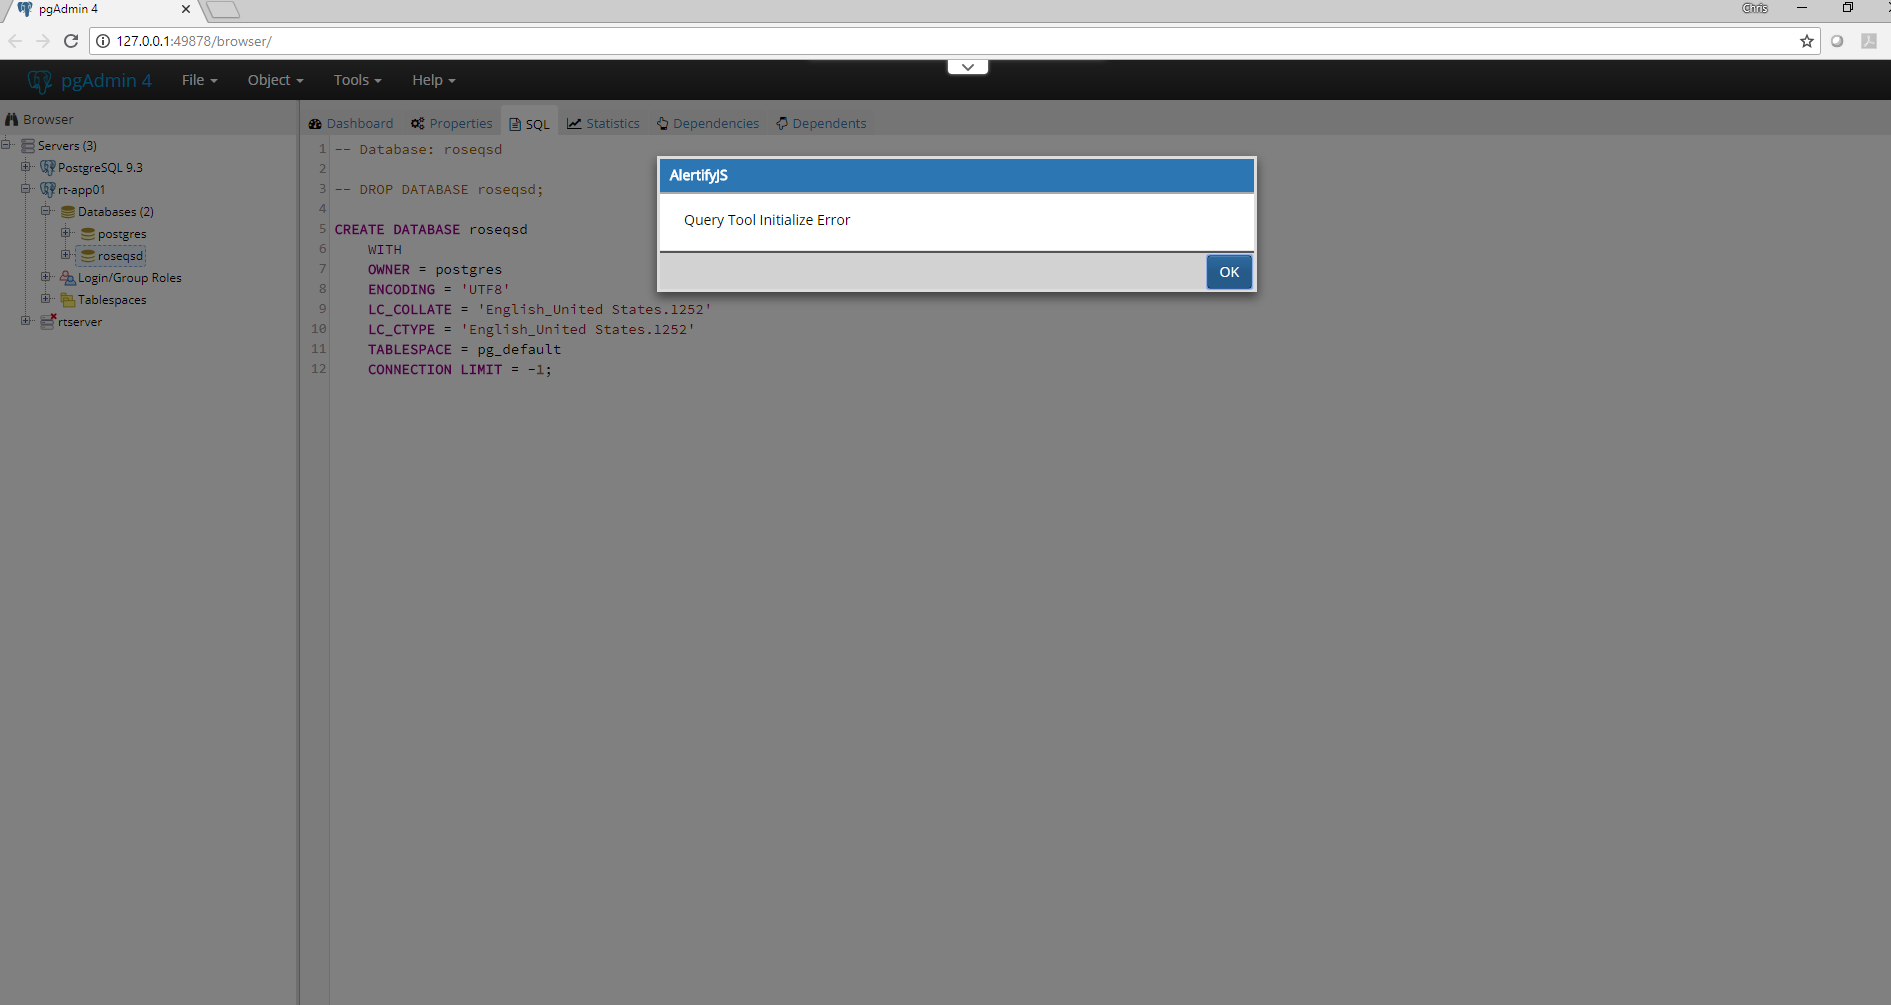Viewport: 1891px width, 1005px height.
Task: Click the postgres database icon
Action: [x=88, y=234]
